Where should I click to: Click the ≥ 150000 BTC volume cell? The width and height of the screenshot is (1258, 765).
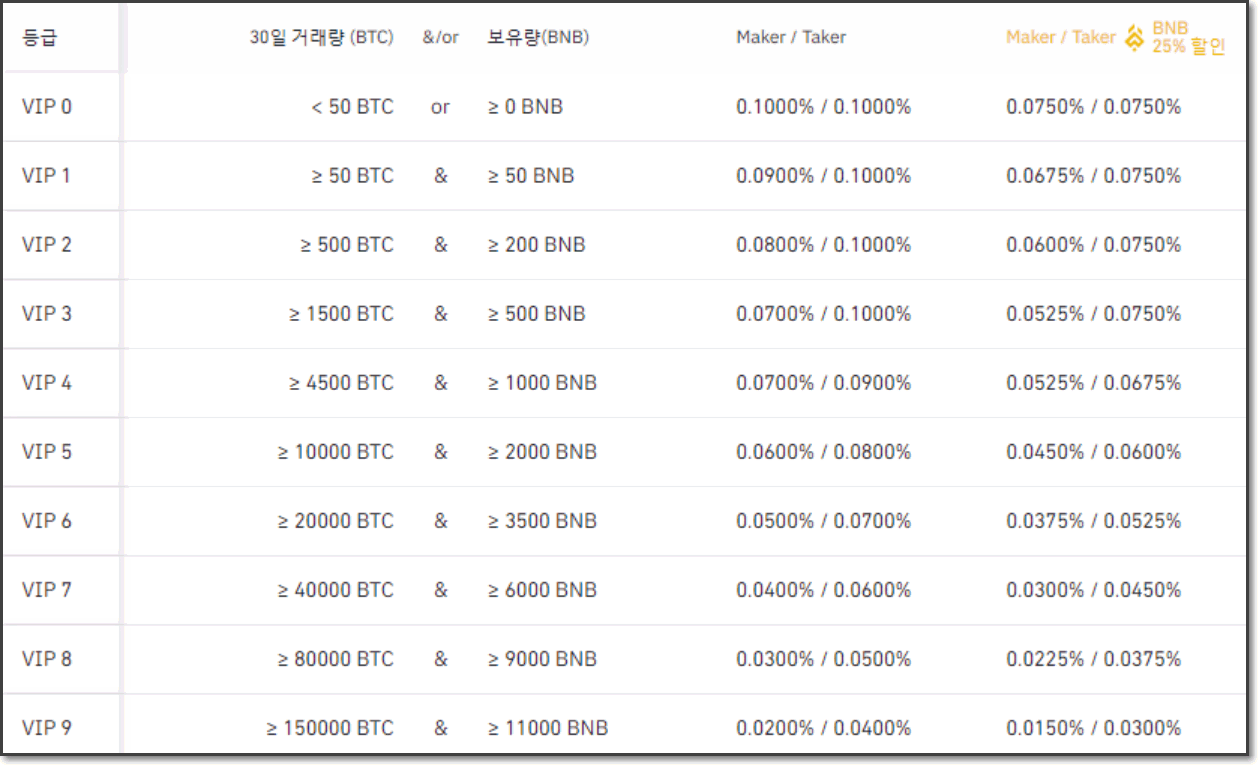(x=330, y=728)
